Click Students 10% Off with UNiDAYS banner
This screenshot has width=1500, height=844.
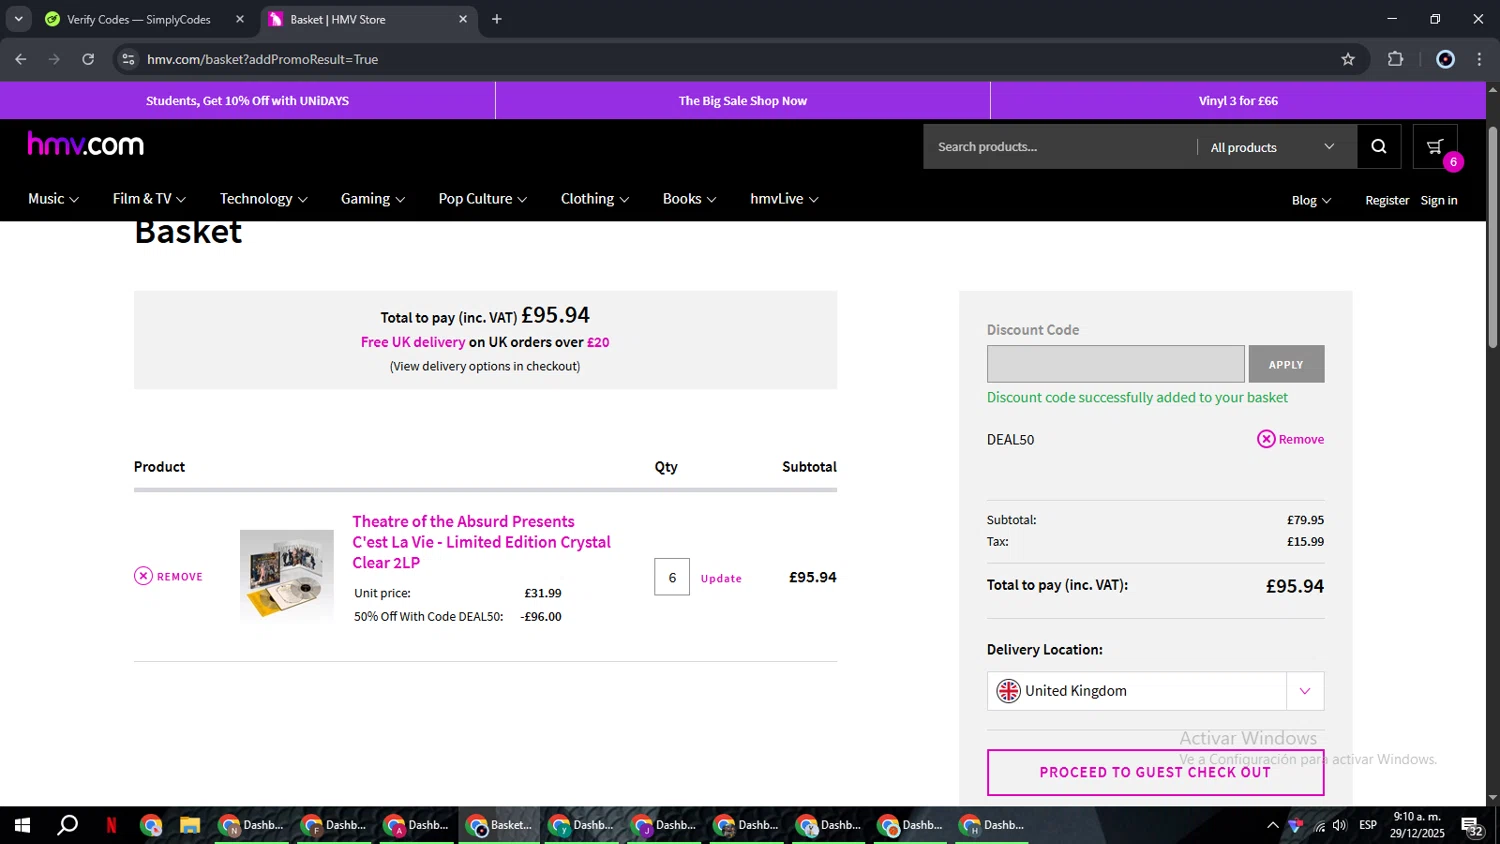(247, 101)
